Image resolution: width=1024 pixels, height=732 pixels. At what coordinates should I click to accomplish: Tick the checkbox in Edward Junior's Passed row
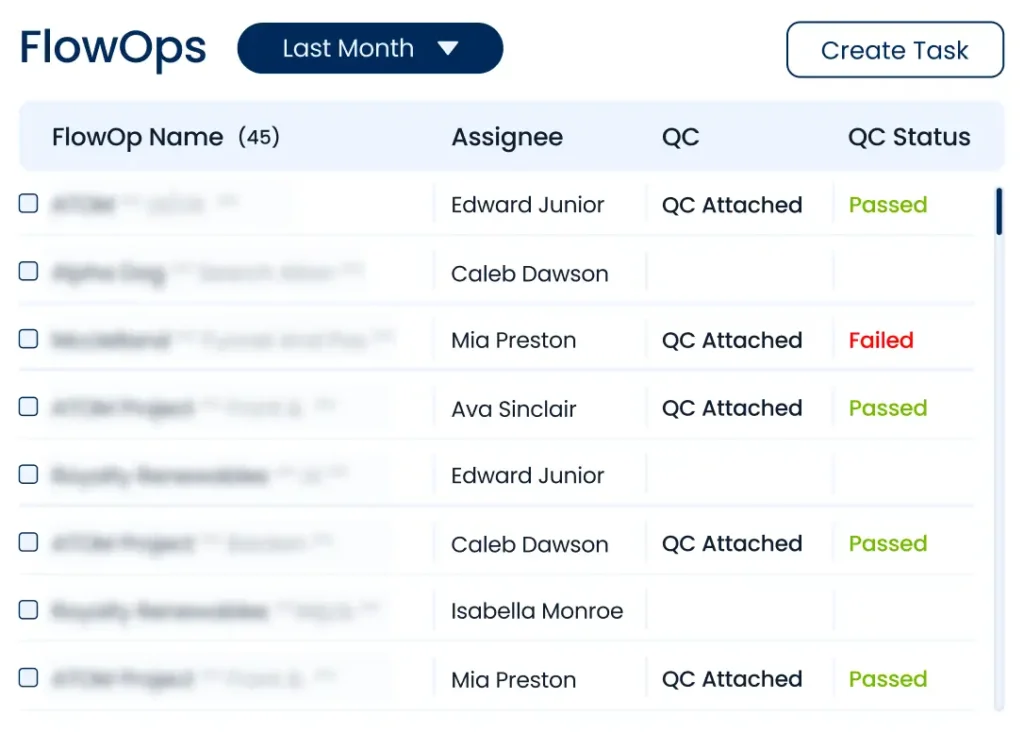[29, 204]
